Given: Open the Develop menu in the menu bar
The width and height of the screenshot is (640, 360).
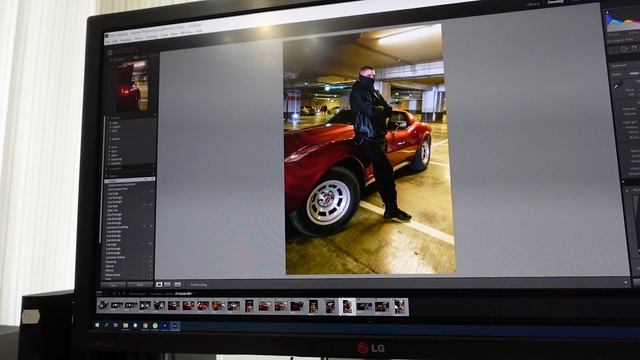Looking at the screenshot, I should [126, 40].
